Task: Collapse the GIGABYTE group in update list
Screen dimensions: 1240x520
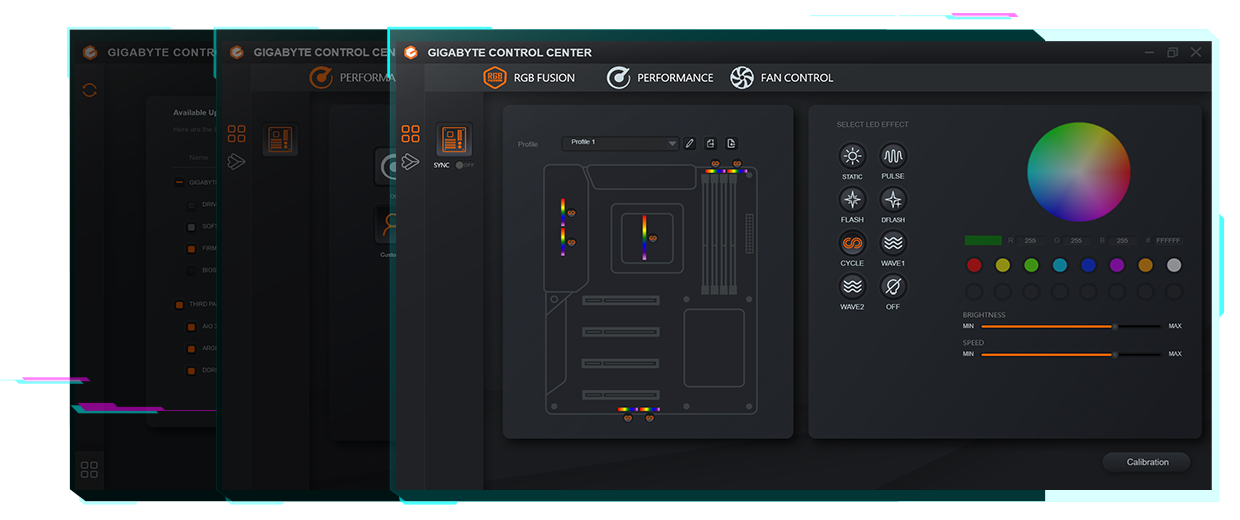Action: [180, 182]
